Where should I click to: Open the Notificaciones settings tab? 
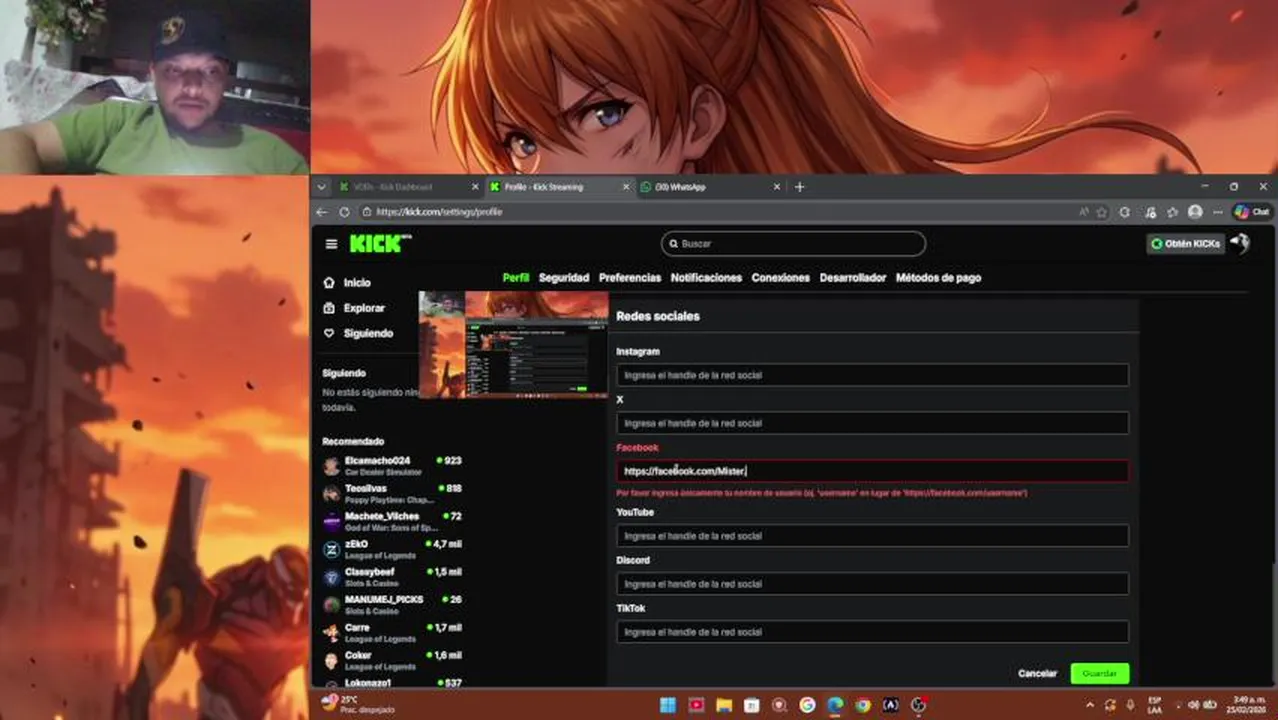click(x=706, y=278)
